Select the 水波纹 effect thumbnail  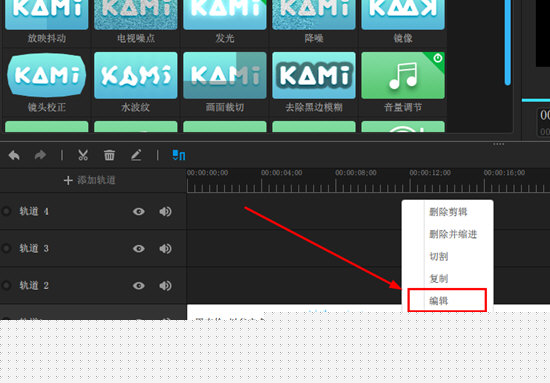click(x=136, y=75)
